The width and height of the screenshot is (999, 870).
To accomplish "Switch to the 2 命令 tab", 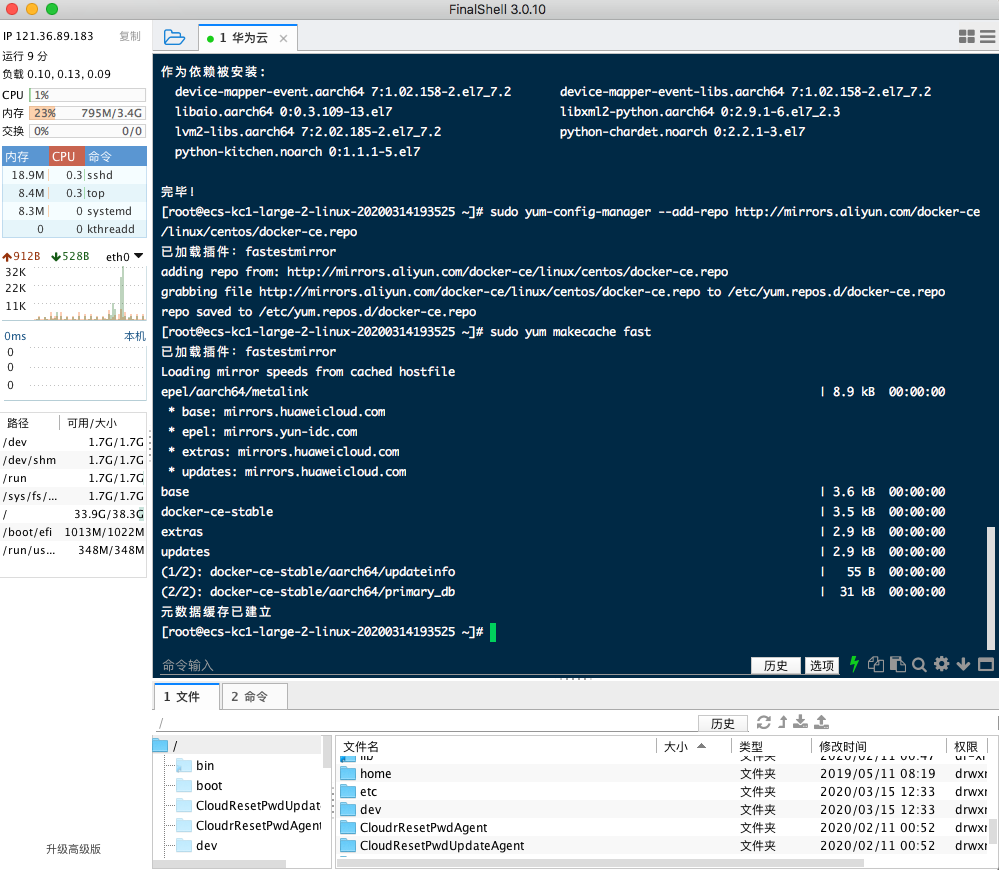I will 254,696.
